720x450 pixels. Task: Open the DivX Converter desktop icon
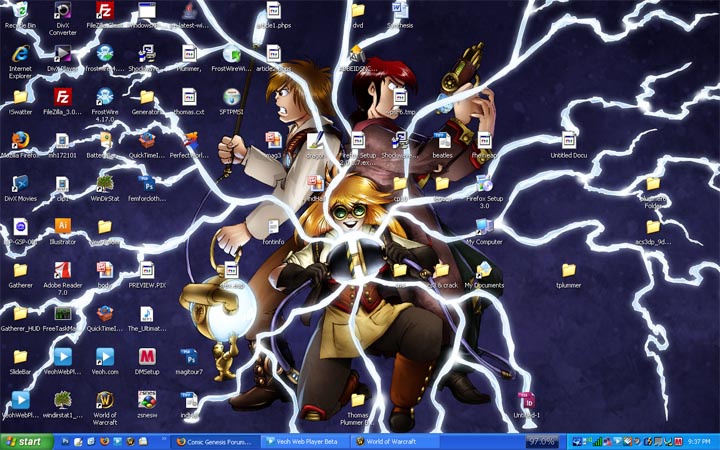pos(62,11)
